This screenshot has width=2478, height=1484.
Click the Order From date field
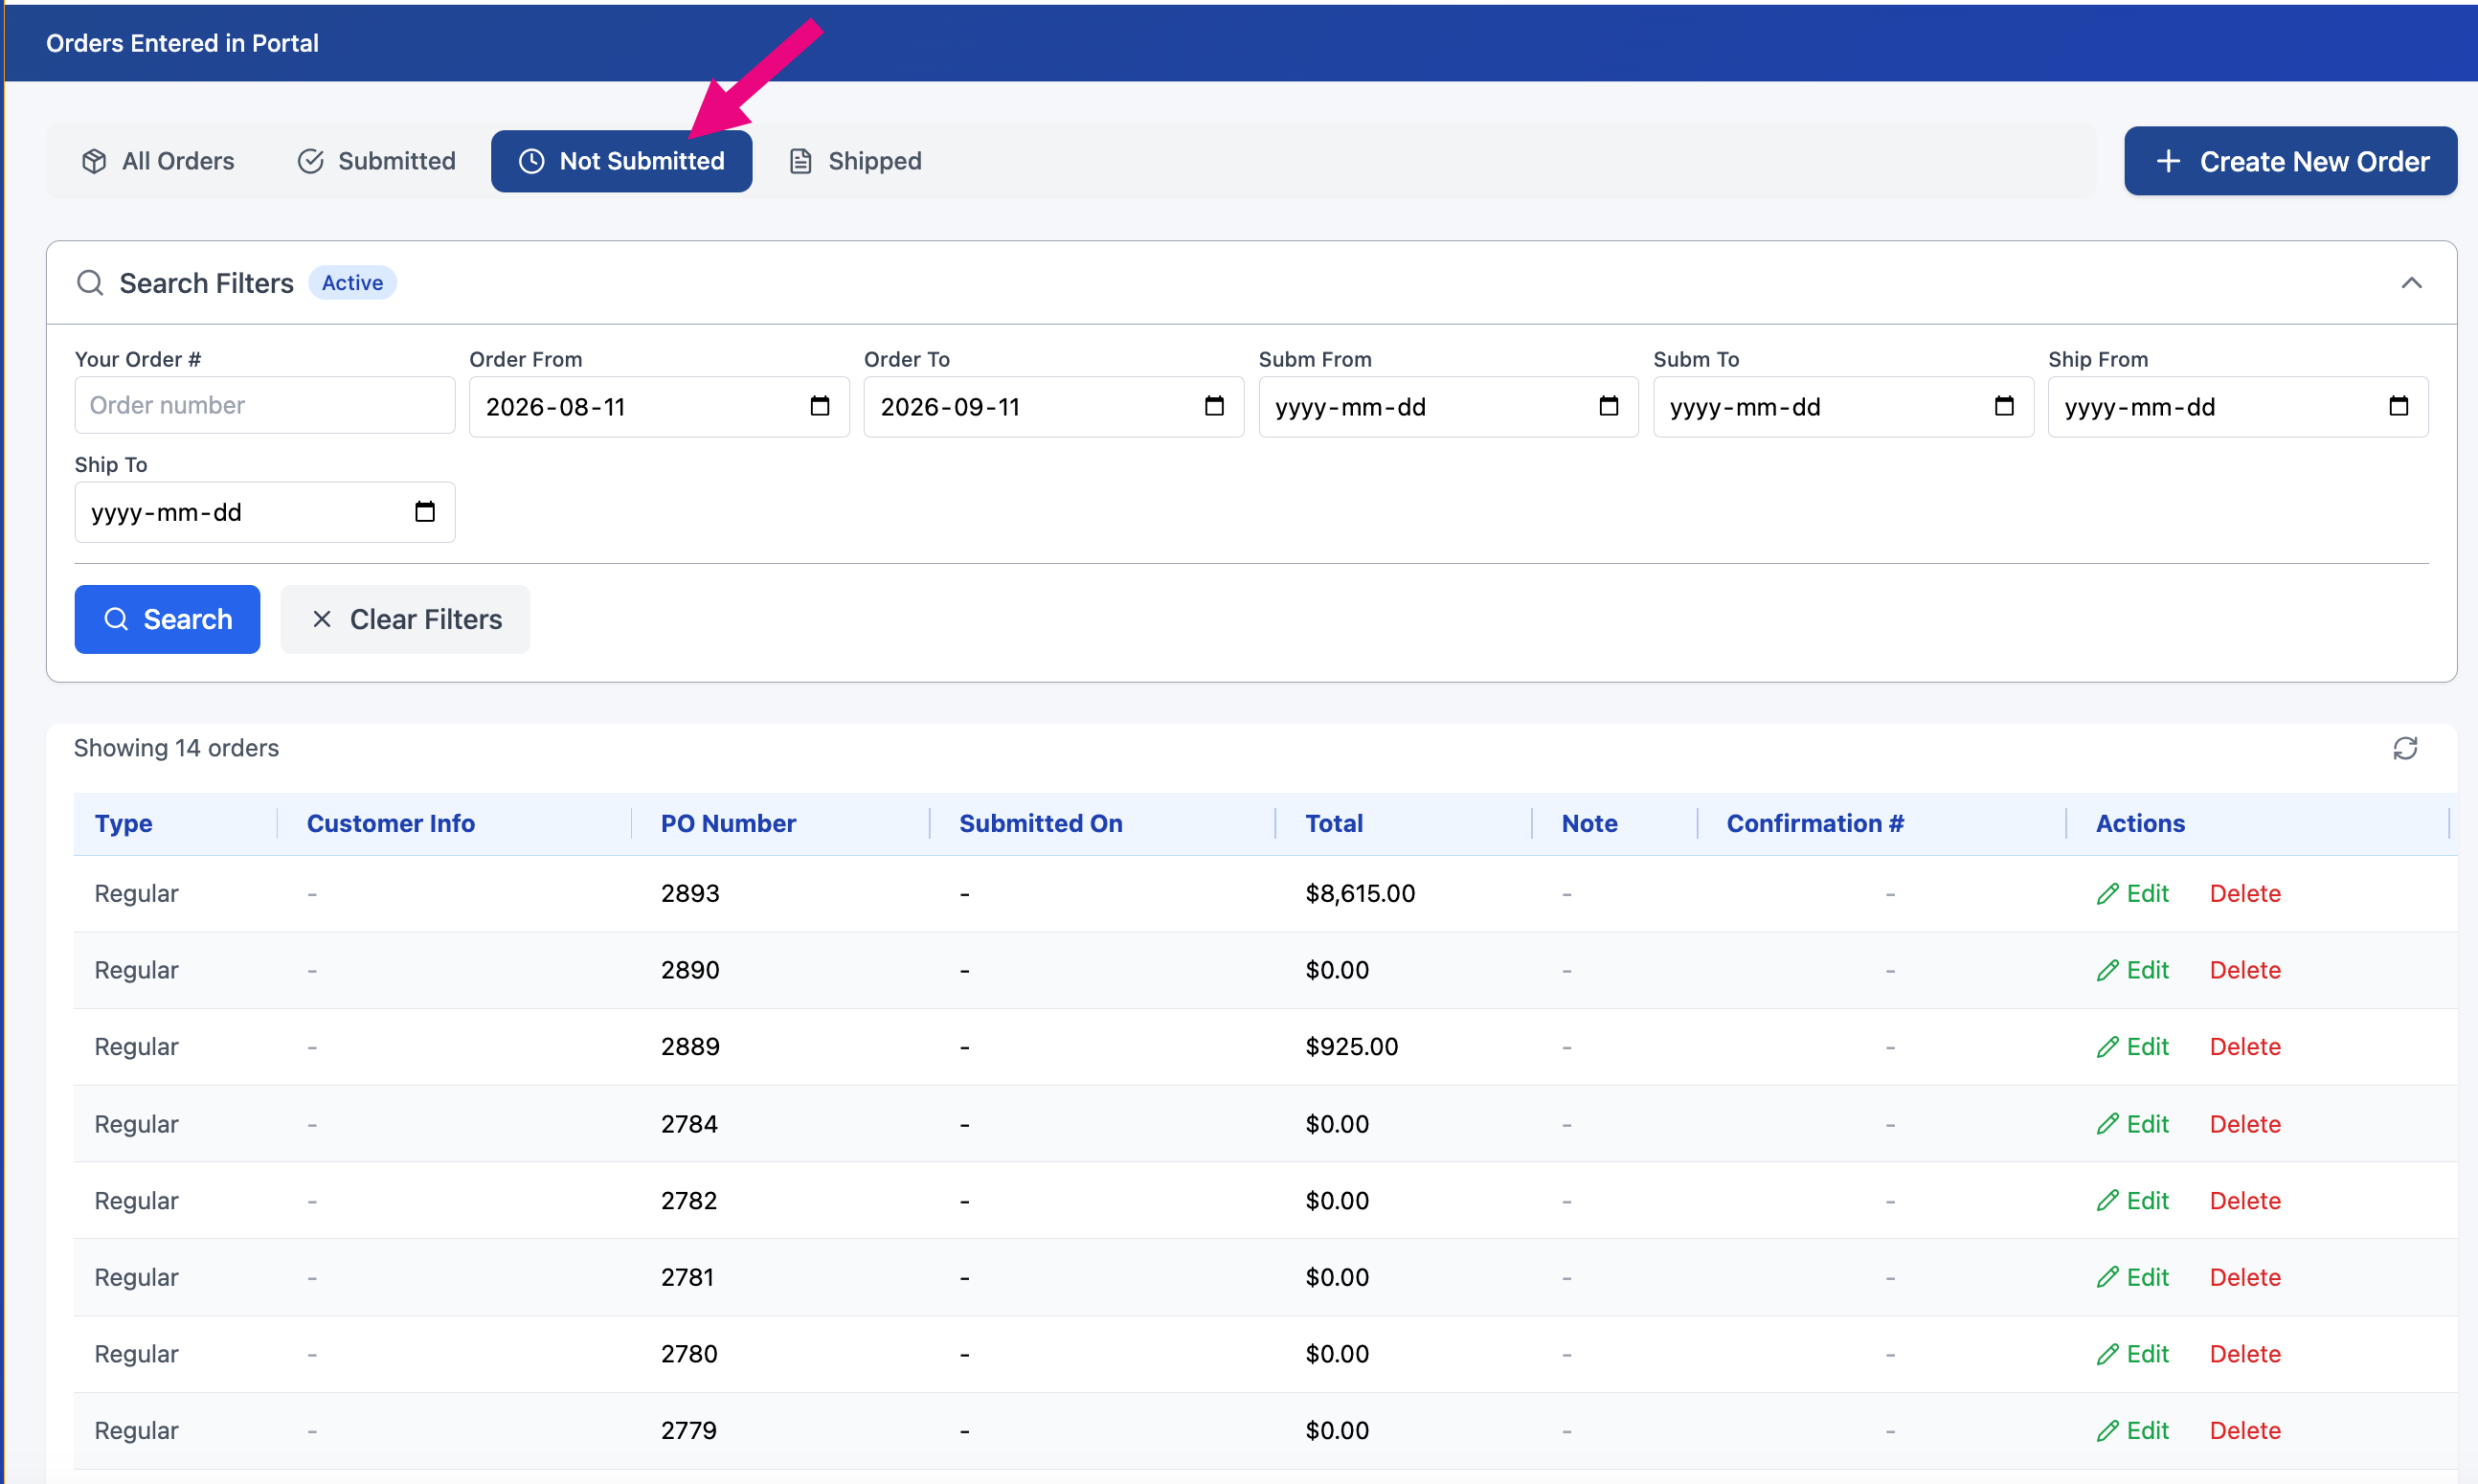point(659,407)
